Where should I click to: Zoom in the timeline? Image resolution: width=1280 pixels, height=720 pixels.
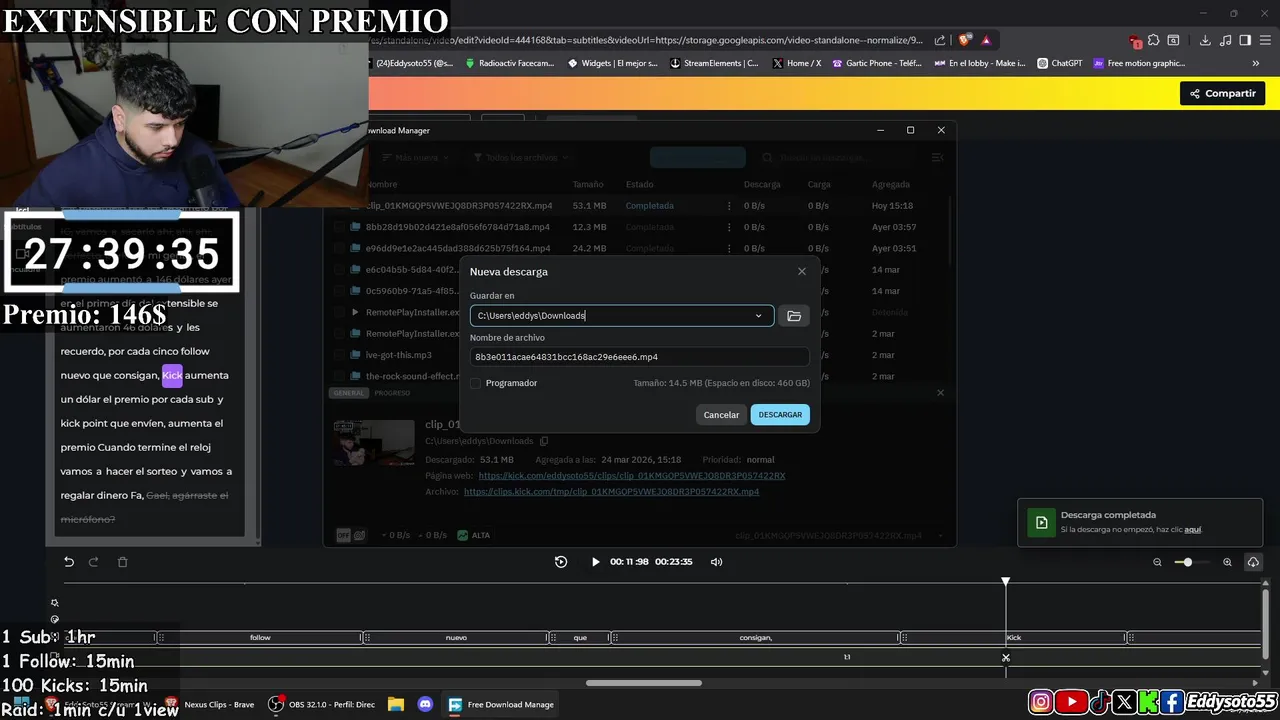[1227, 562]
